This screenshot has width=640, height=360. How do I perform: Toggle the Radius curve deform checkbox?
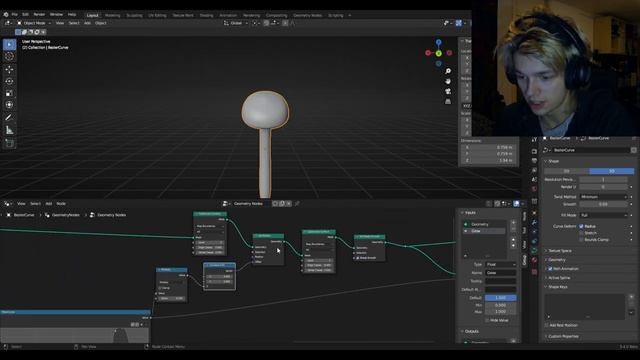(x=581, y=226)
